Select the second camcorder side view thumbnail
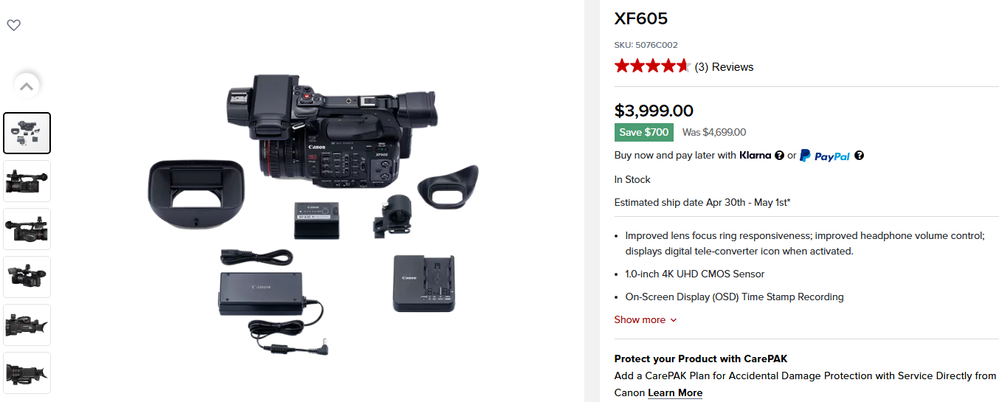Image resolution: width=999 pixels, height=402 pixels. coord(27,181)
